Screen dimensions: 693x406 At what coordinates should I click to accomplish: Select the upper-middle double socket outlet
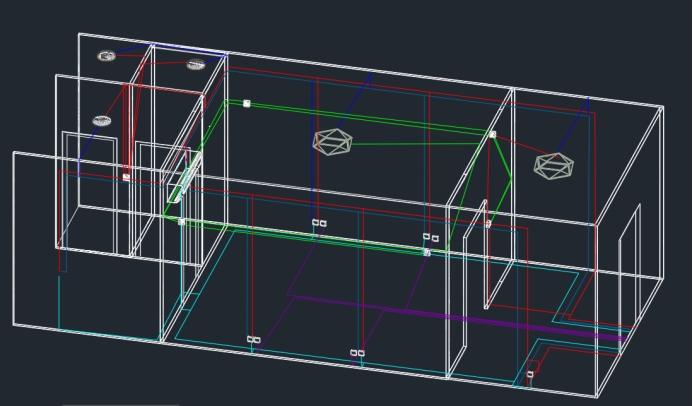pos(319,223)
